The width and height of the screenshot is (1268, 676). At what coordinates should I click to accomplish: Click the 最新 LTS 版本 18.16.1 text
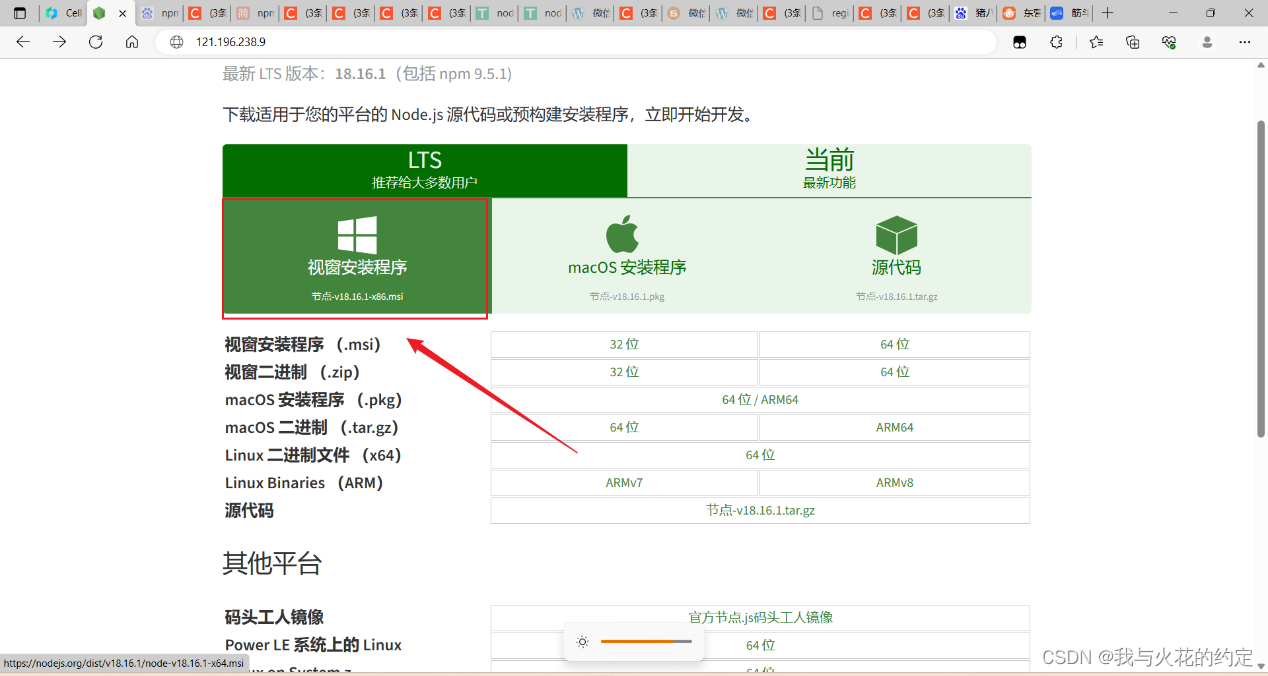coord(367,74)
